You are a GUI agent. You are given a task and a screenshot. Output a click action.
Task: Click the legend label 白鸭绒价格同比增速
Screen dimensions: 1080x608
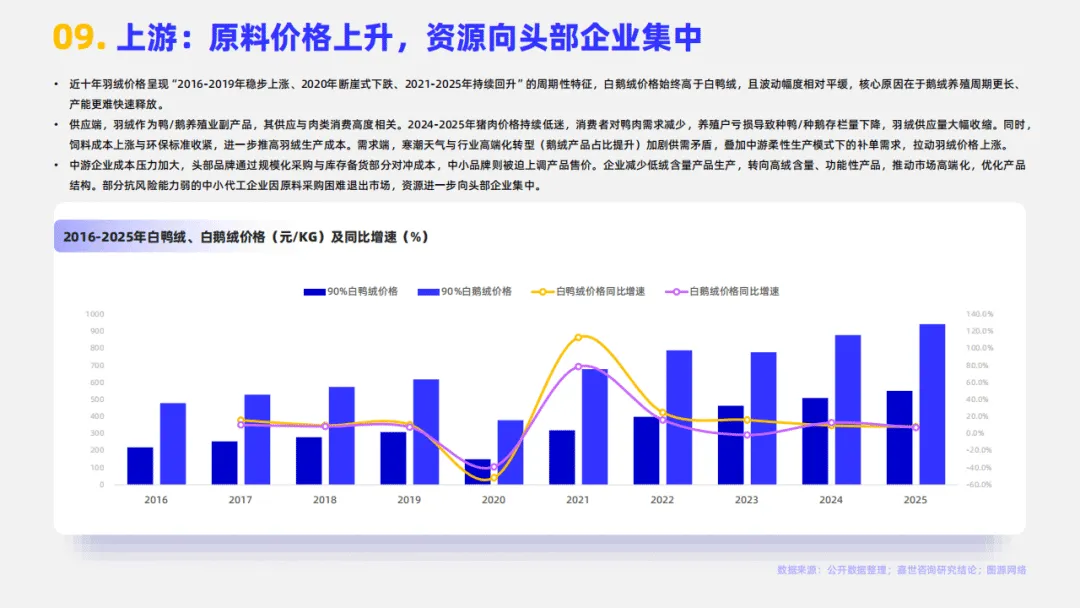(x=601, y=292)
